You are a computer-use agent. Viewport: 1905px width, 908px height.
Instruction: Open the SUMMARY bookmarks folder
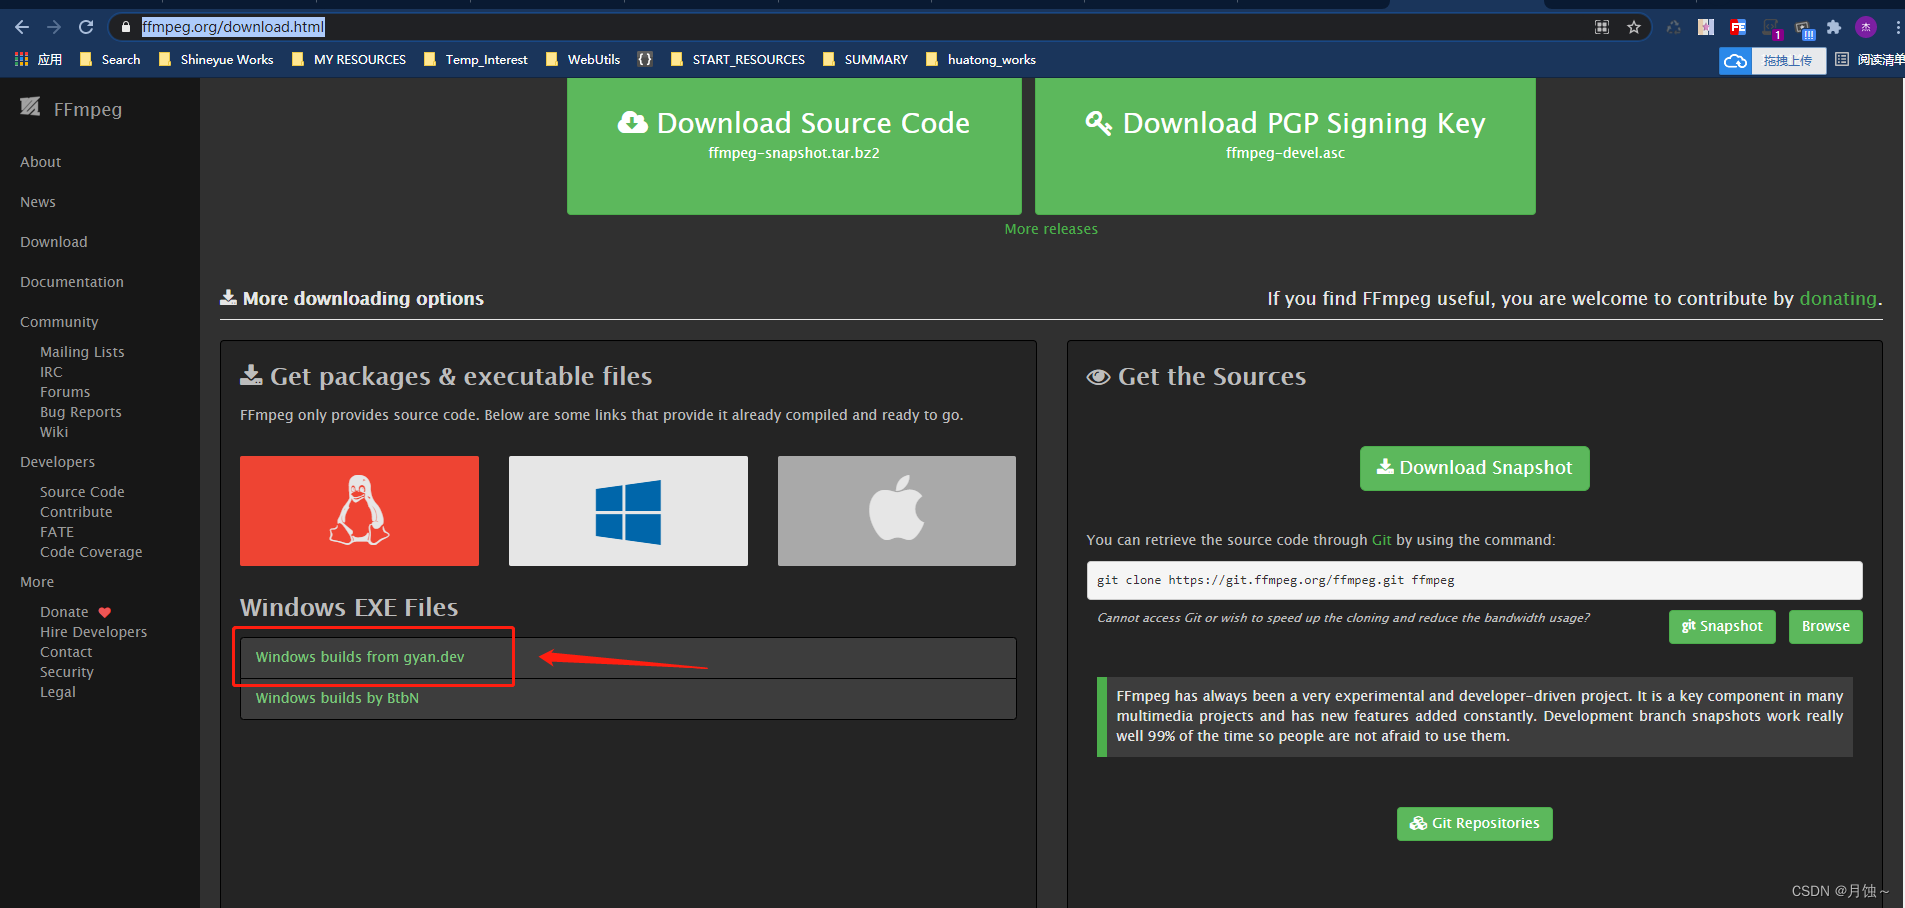coord(866,60)
